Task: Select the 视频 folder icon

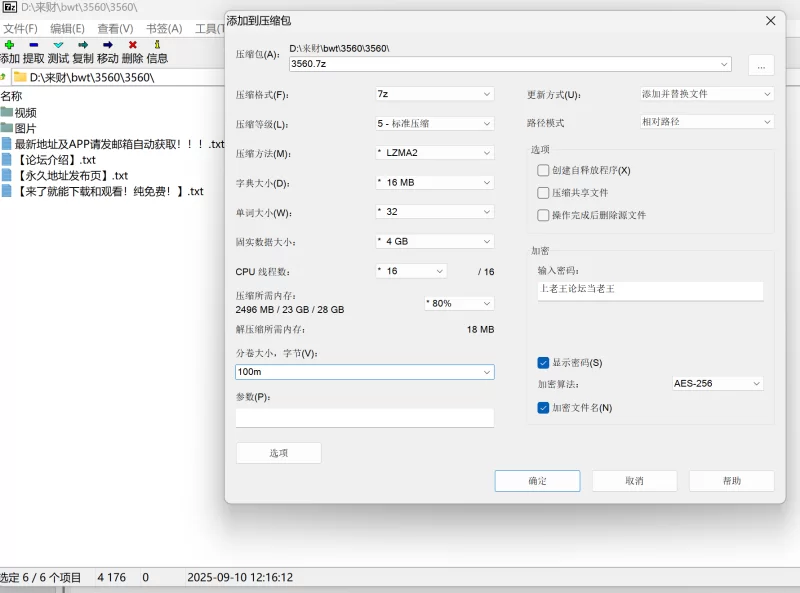Action: [x=7, y=112]
